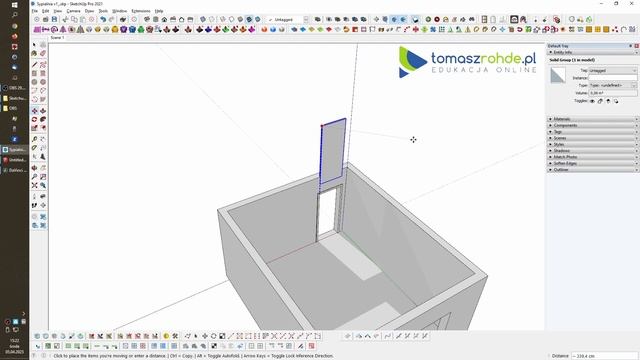Toggle entity visibility eye icon

(592, 101)
